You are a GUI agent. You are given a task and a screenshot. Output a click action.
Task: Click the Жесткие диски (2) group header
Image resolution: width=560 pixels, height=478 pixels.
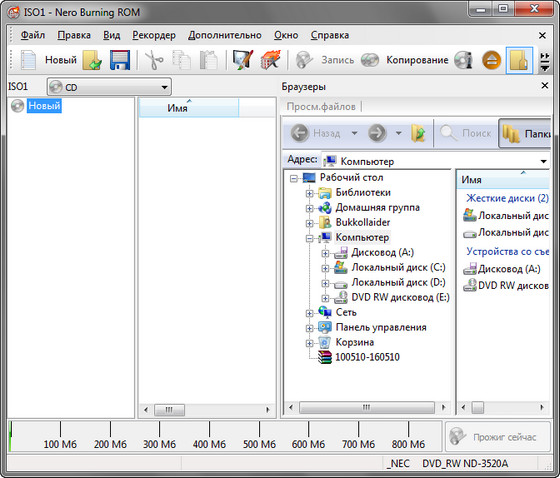click(507, 198)
